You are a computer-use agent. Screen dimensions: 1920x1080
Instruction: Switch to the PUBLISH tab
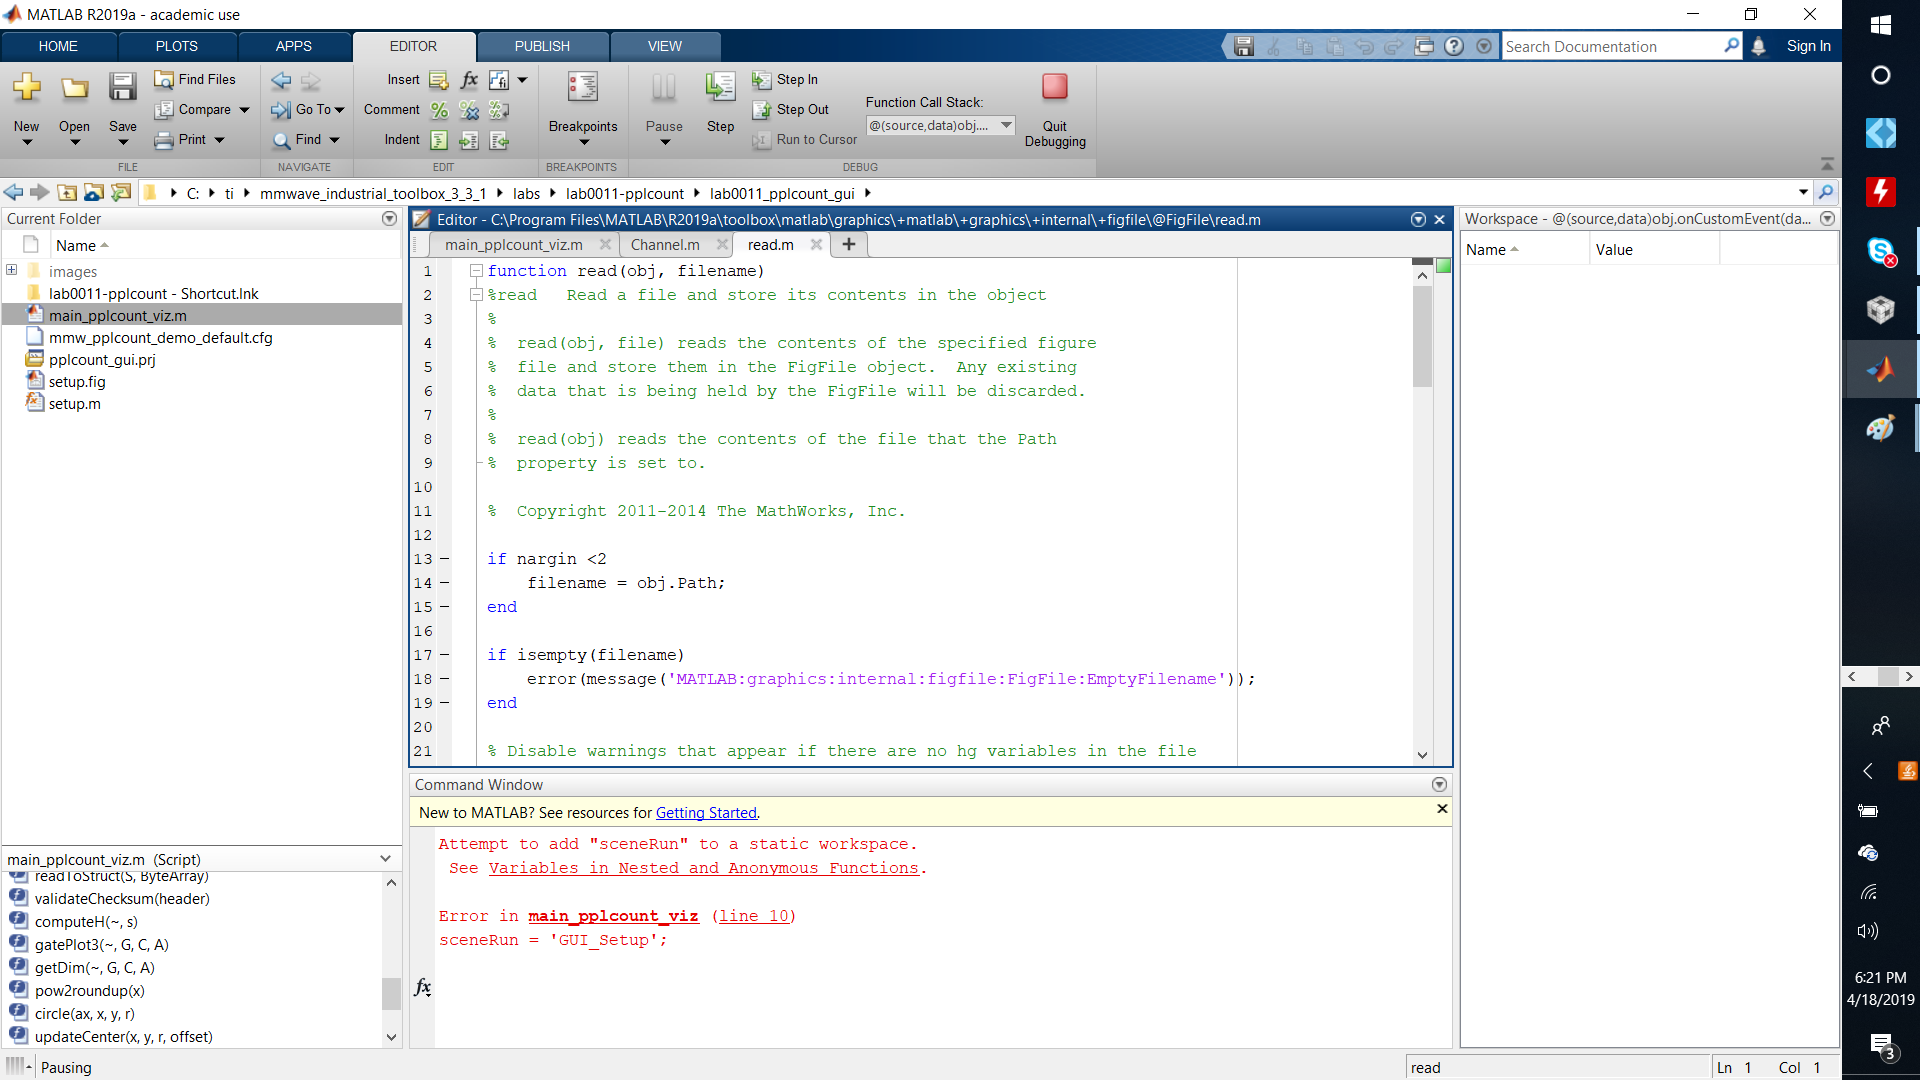(542, 46)
